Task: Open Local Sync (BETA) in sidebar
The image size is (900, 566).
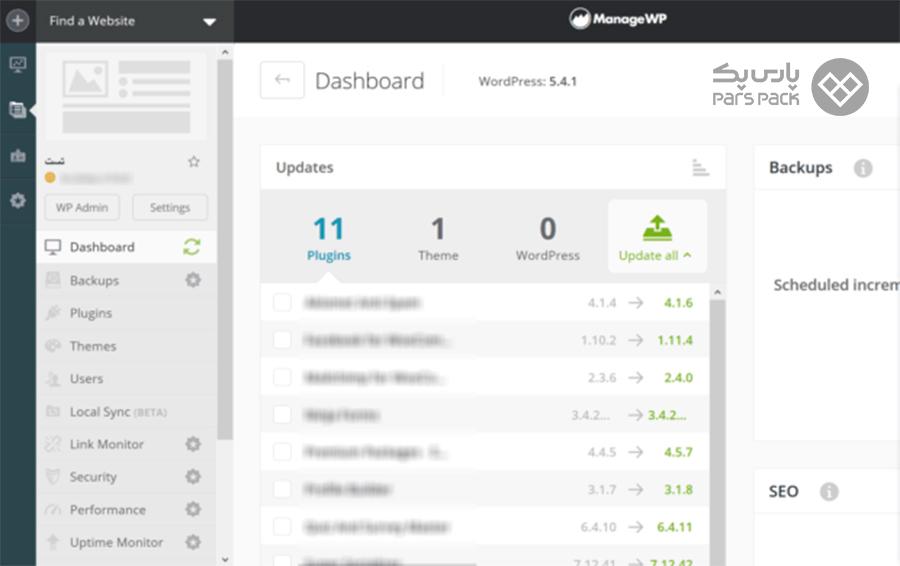Action: tap(126, 412)
